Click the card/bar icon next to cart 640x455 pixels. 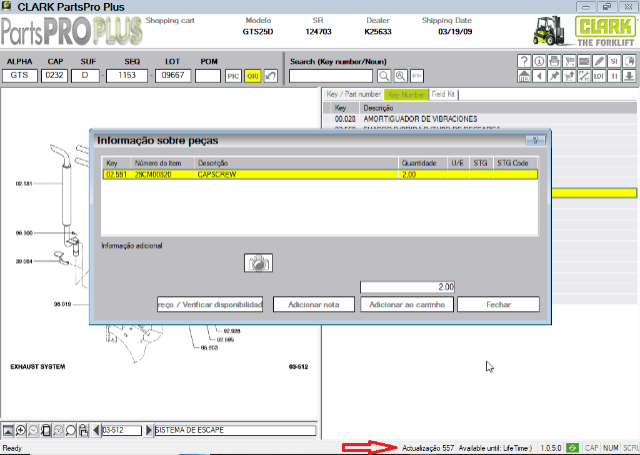tap(584, 61)
